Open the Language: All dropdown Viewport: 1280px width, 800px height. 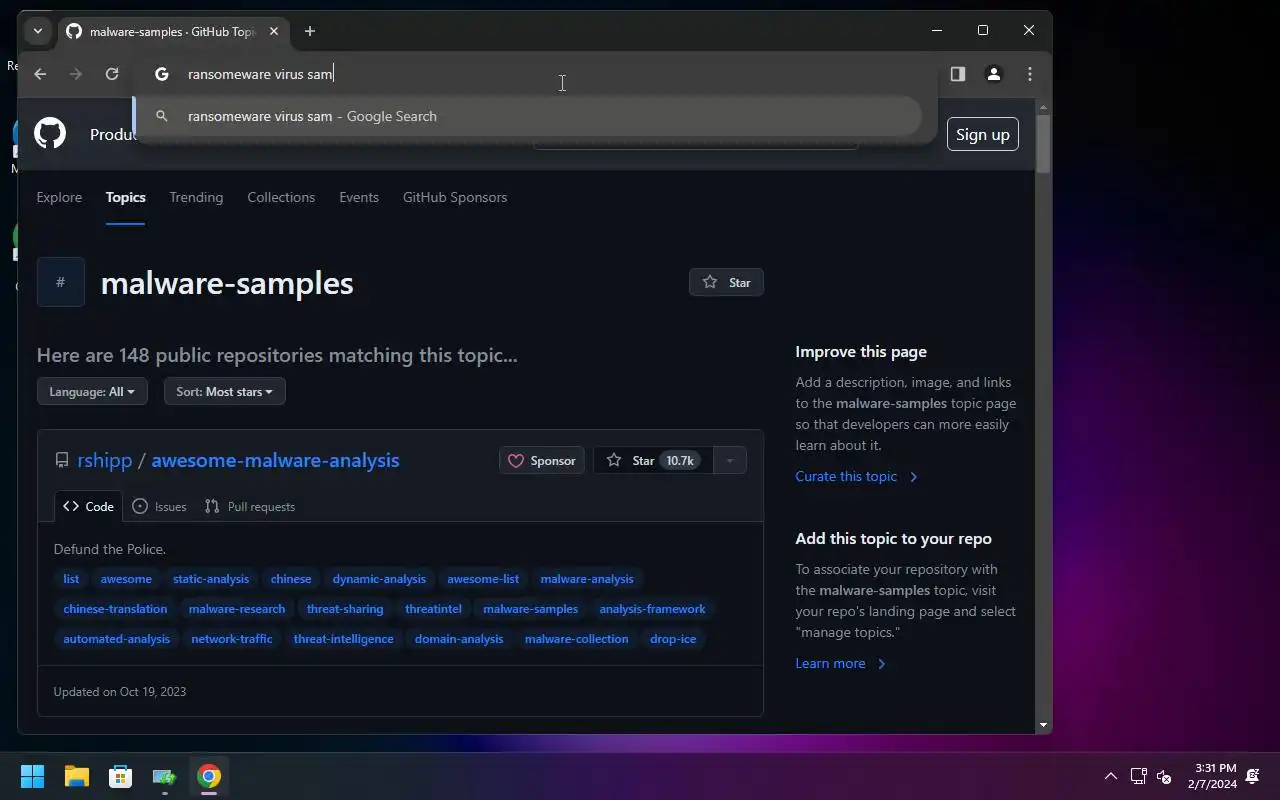coord(92,391)
